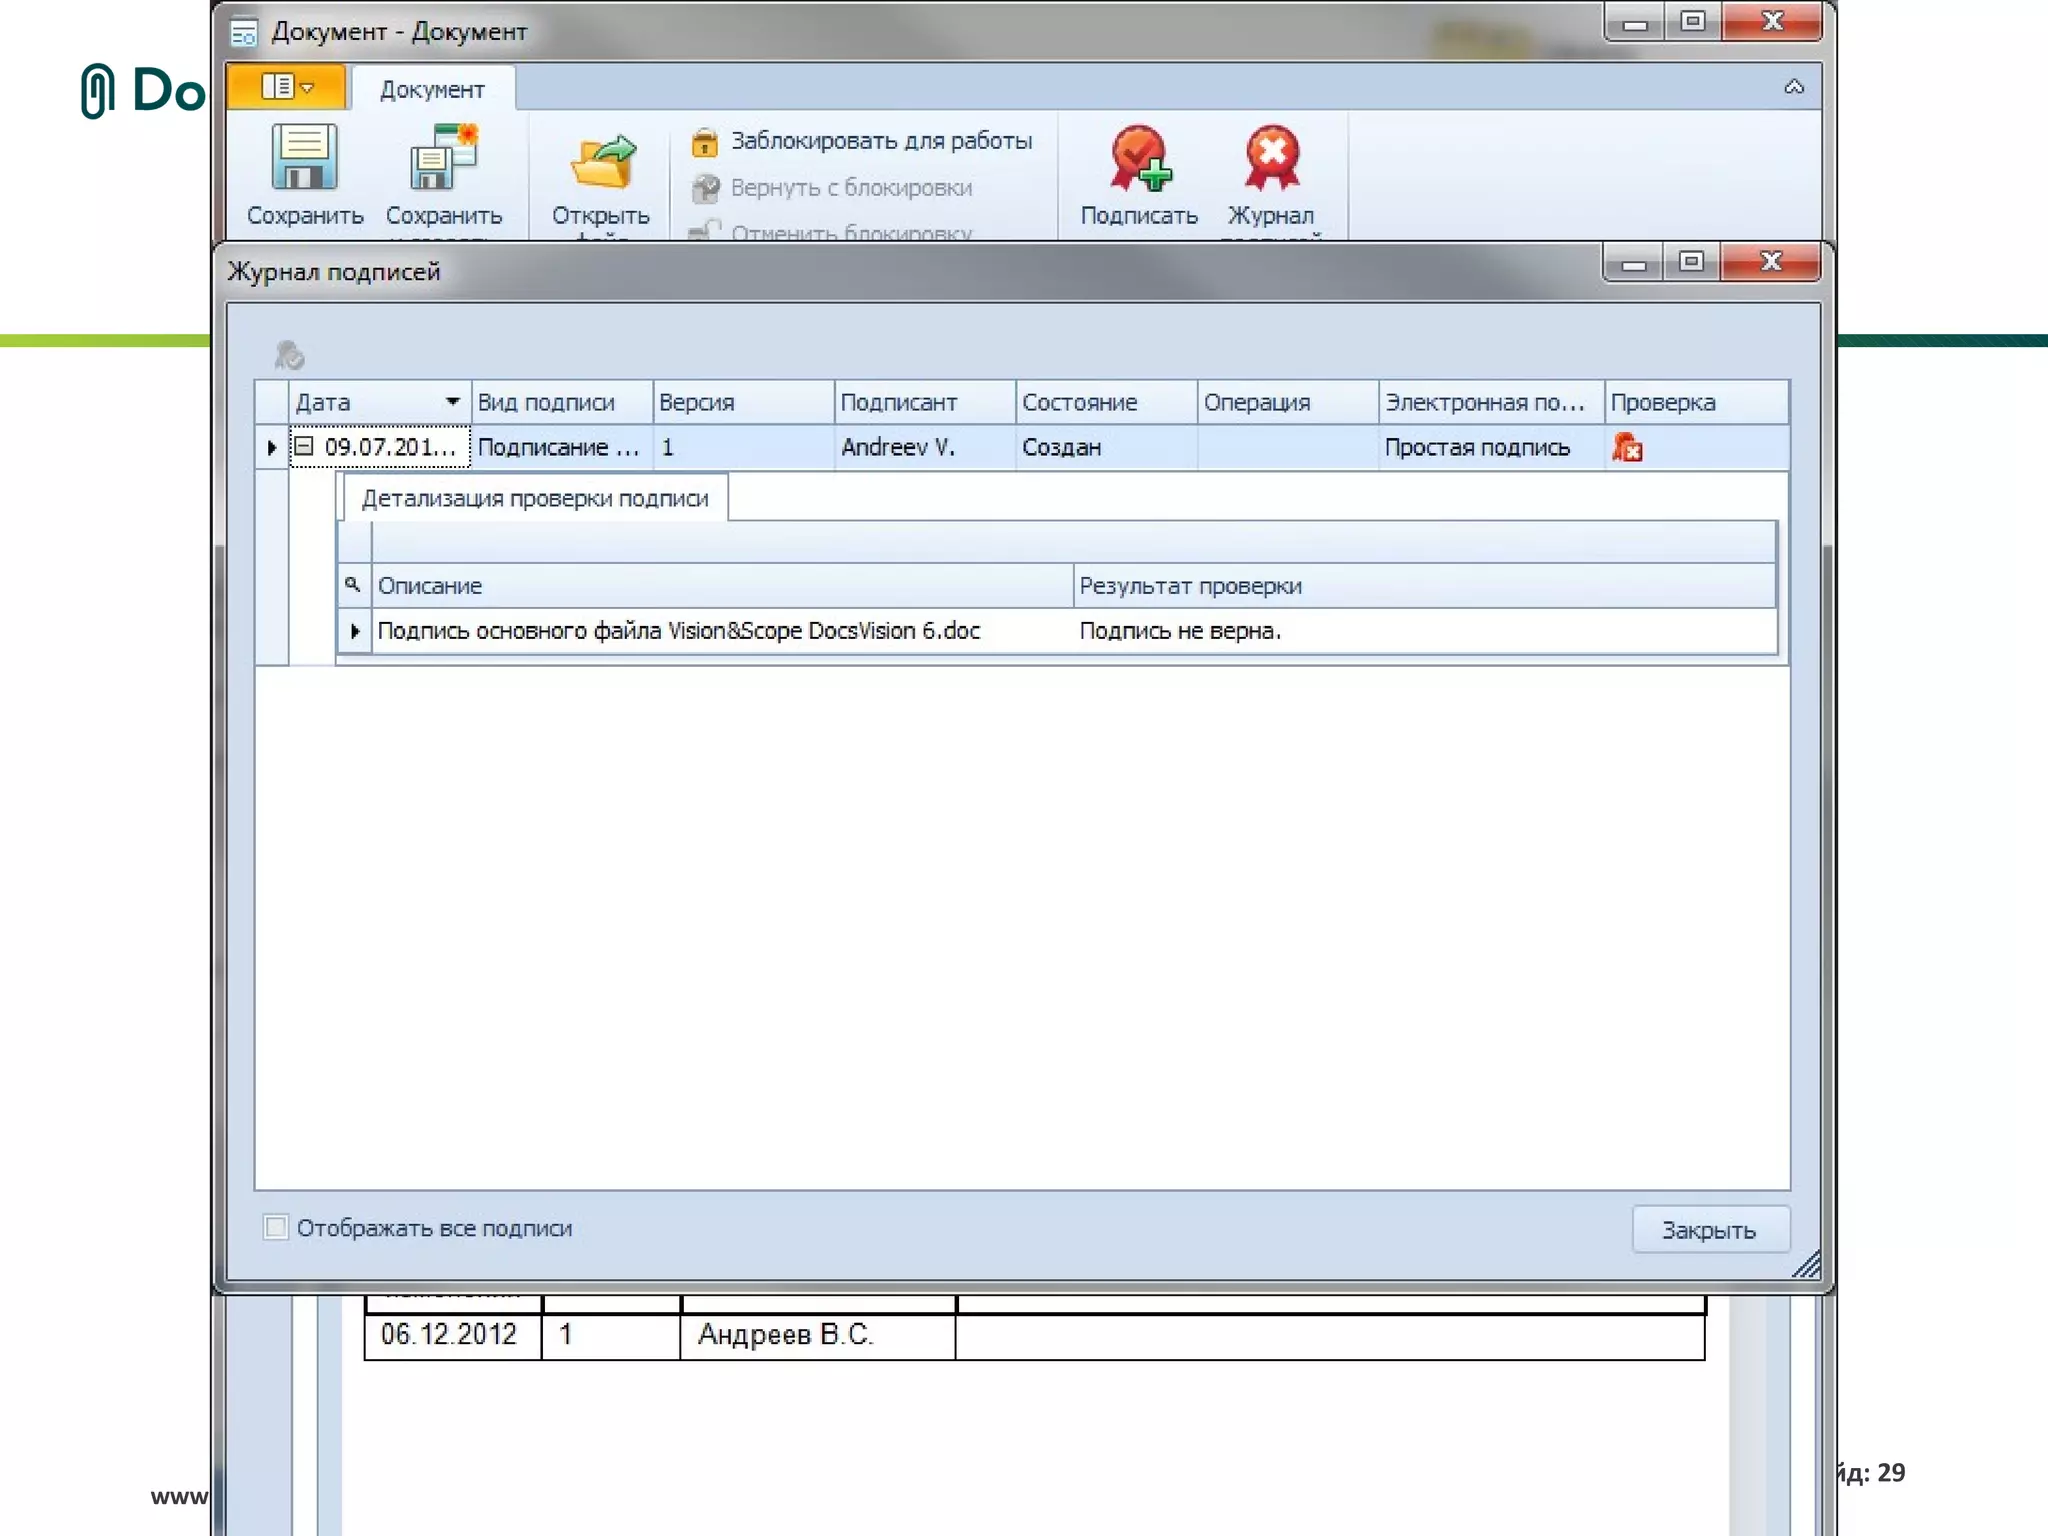Enable the Отображать все подписи checkbox
Image resolution: width=2048 pixels, height=1536 pixels.
click(x=276, y=1227)
